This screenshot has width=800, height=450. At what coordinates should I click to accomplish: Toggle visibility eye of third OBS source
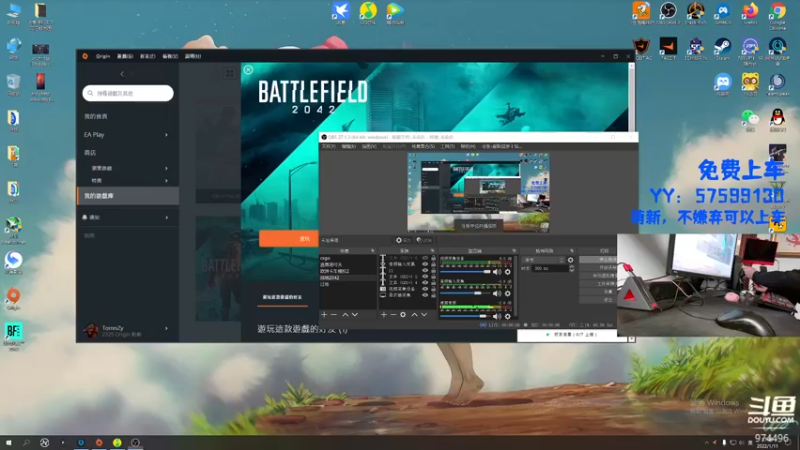(x=425, y=270)
